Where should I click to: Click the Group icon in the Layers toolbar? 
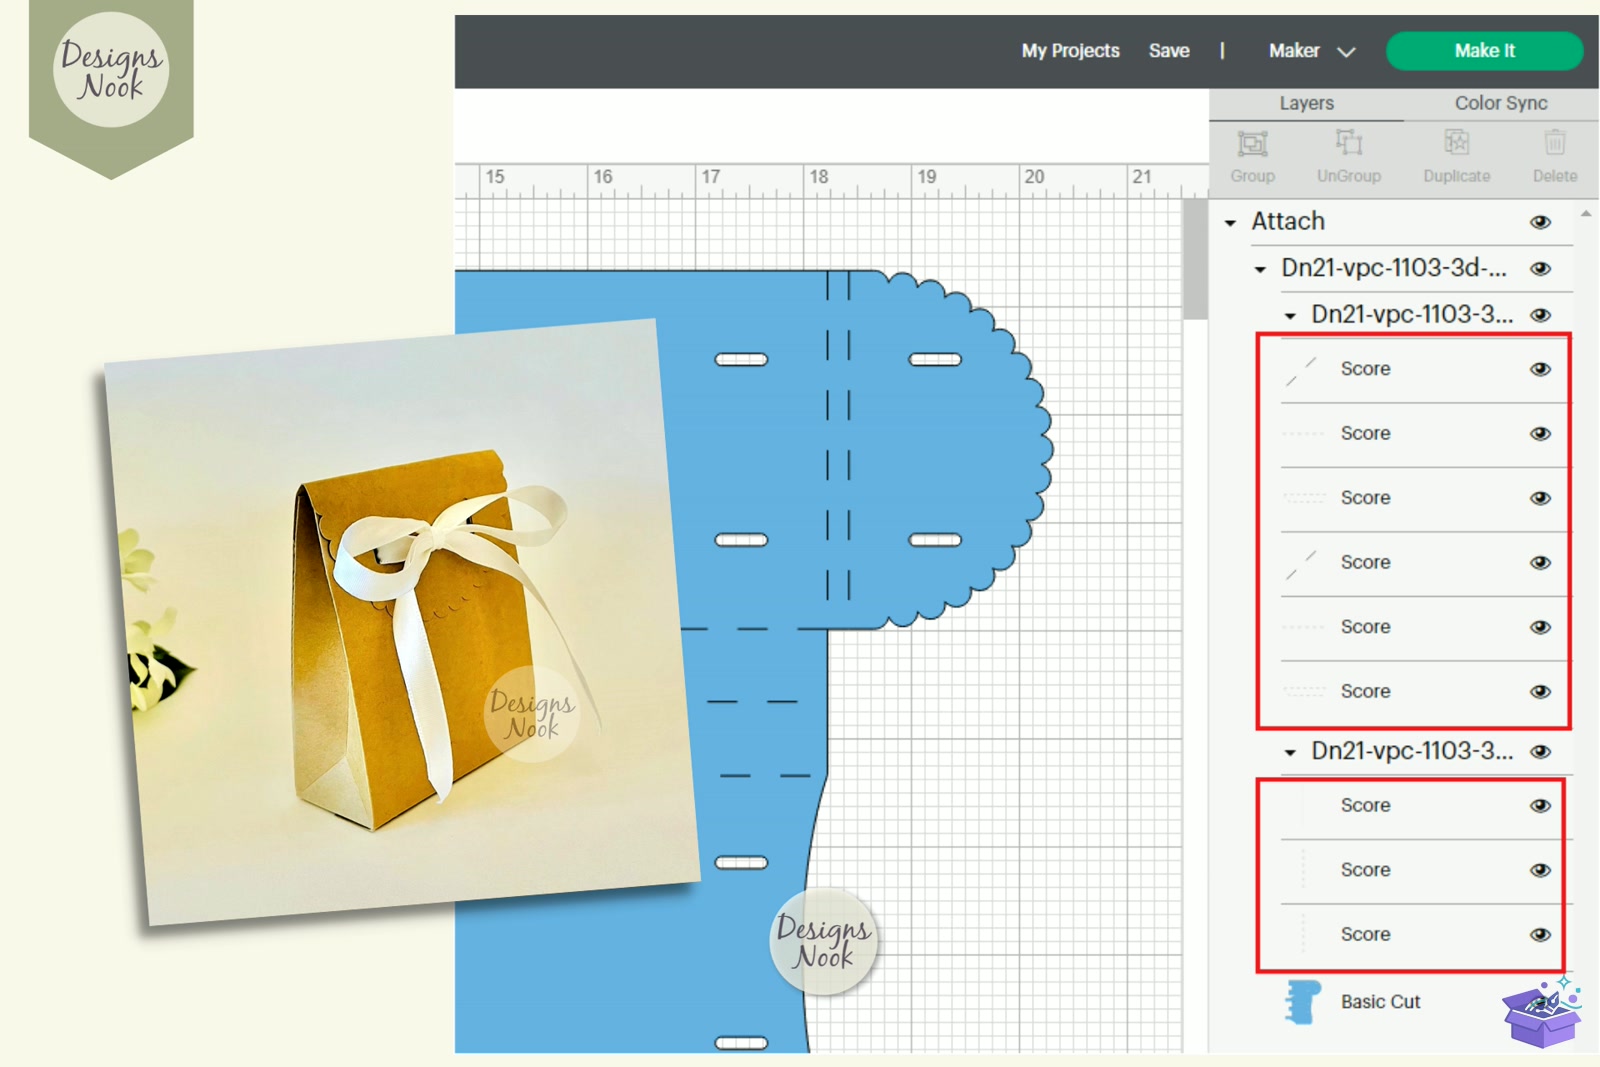point(1252,144)
